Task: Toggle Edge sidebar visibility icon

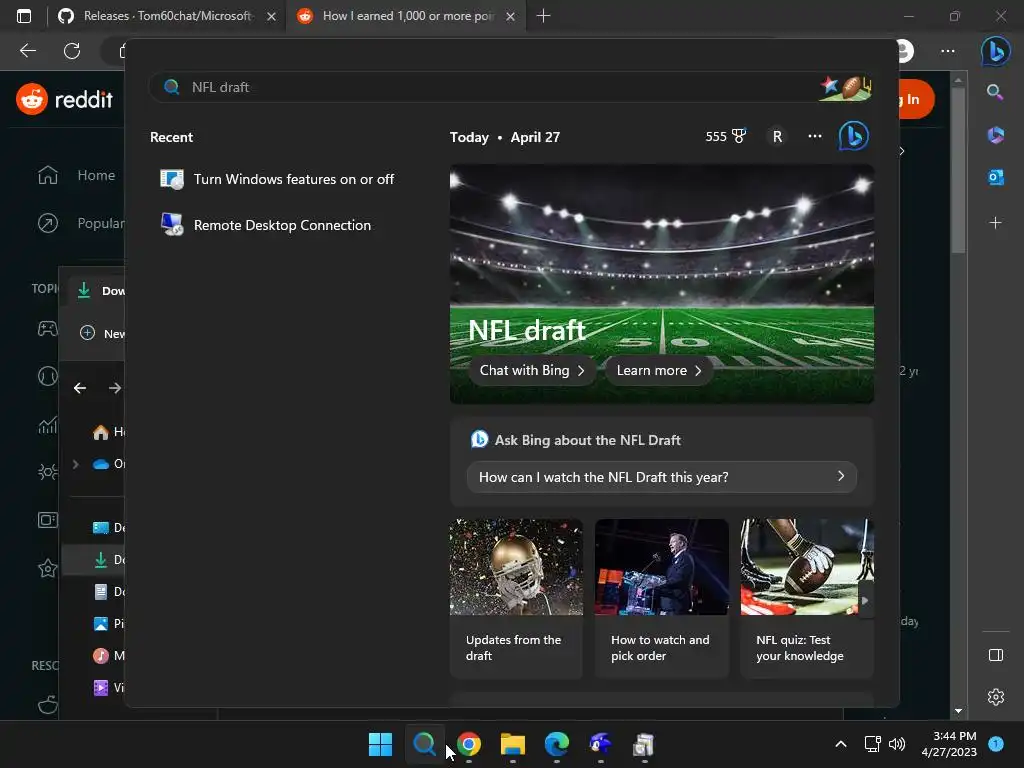Action: (995, 655)
